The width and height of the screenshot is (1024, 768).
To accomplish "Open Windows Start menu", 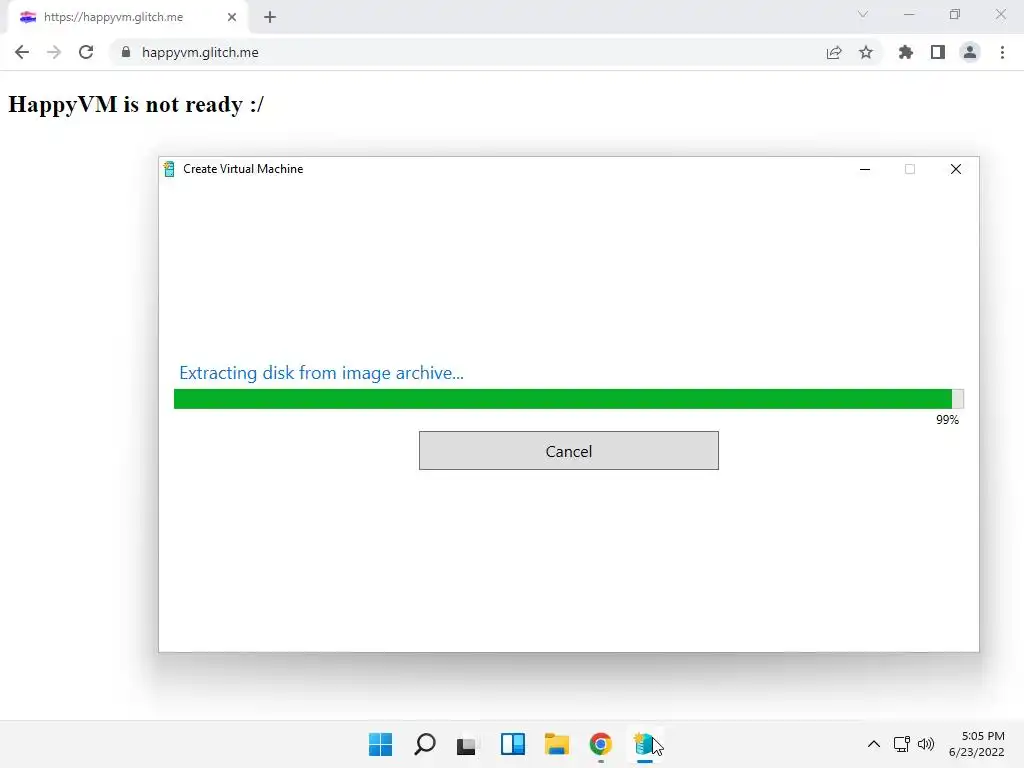I will [x=380, y=744].
